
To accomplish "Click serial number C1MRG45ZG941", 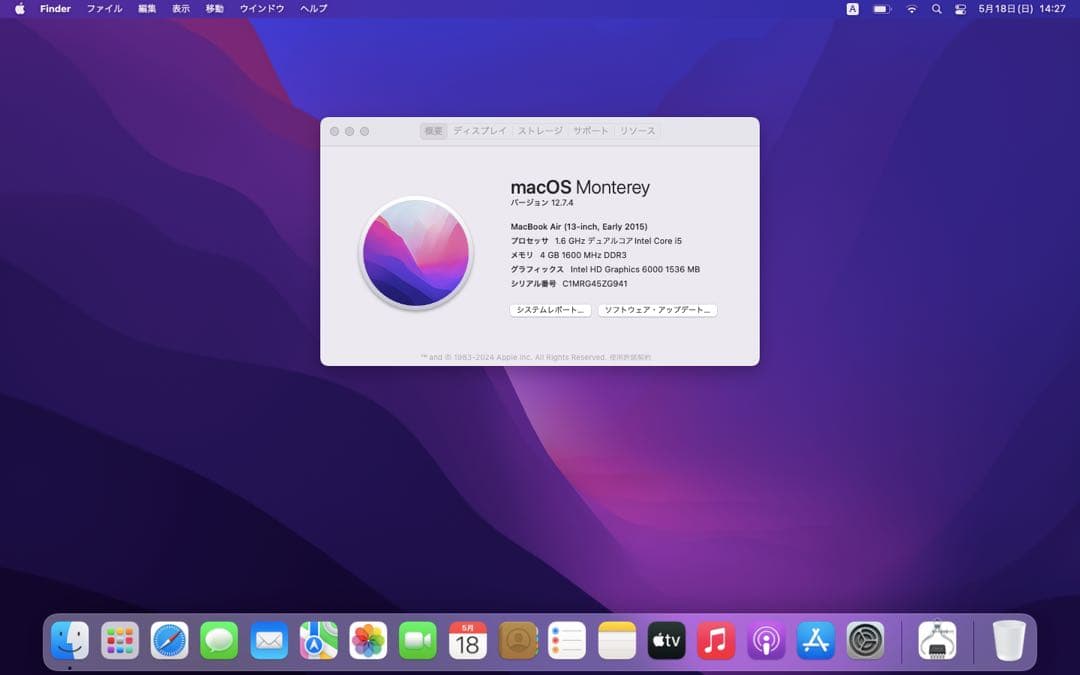I will click(x=594, y=284).
